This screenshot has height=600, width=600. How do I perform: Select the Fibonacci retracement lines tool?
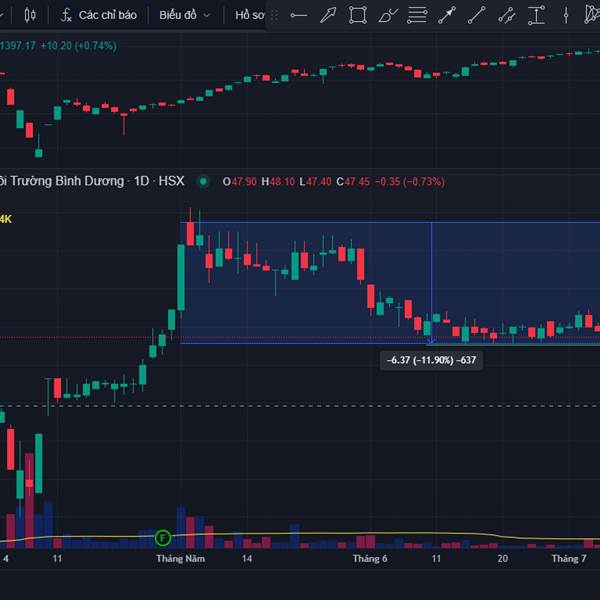coord(417,15)
